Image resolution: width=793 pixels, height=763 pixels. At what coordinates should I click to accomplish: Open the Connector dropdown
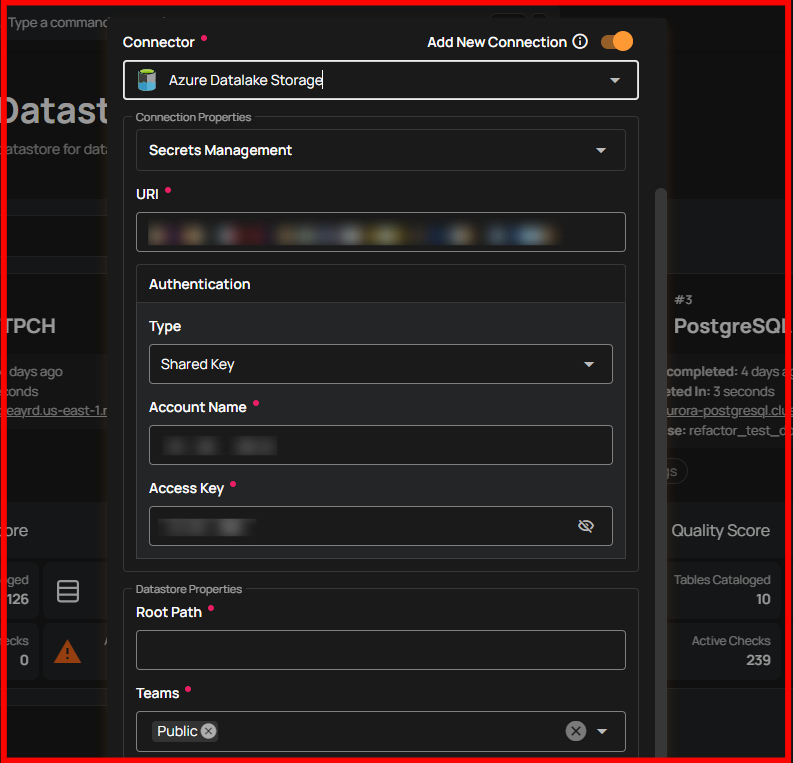[x=615, y=80]
